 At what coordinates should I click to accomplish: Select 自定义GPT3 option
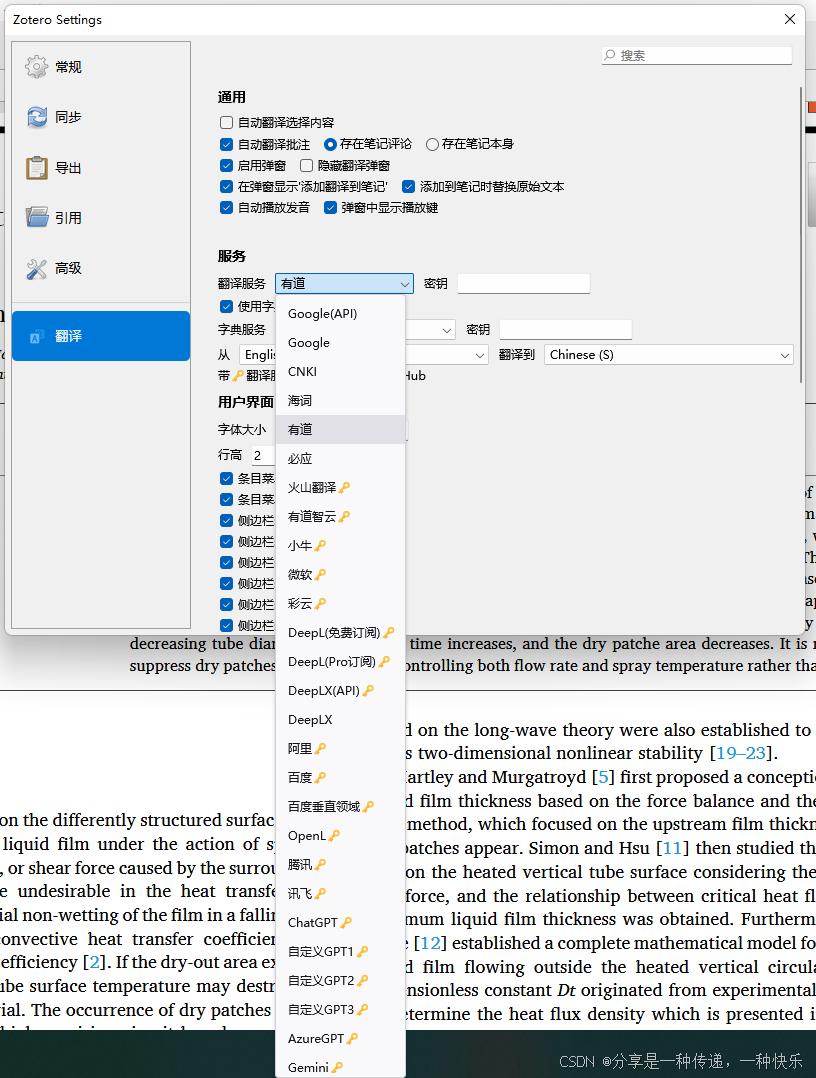click(340, 1009)
